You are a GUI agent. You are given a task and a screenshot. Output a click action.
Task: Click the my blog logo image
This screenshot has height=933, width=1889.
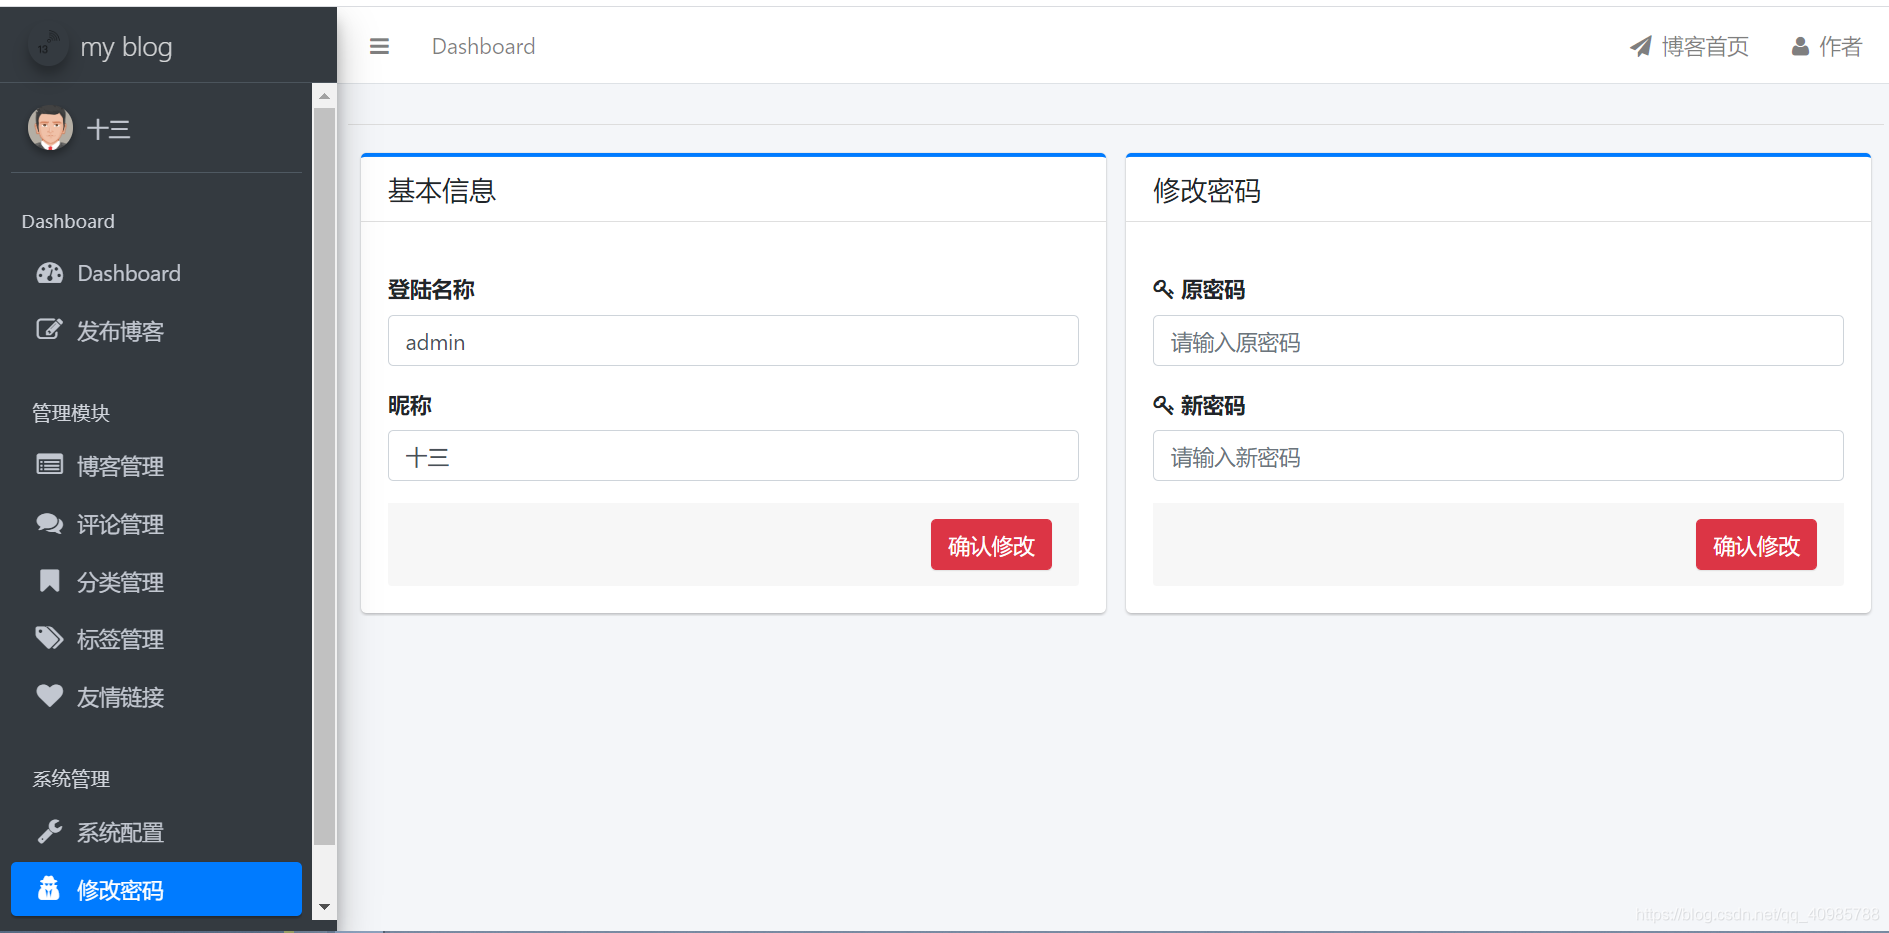pyautogui.click(x=47, y=46)
